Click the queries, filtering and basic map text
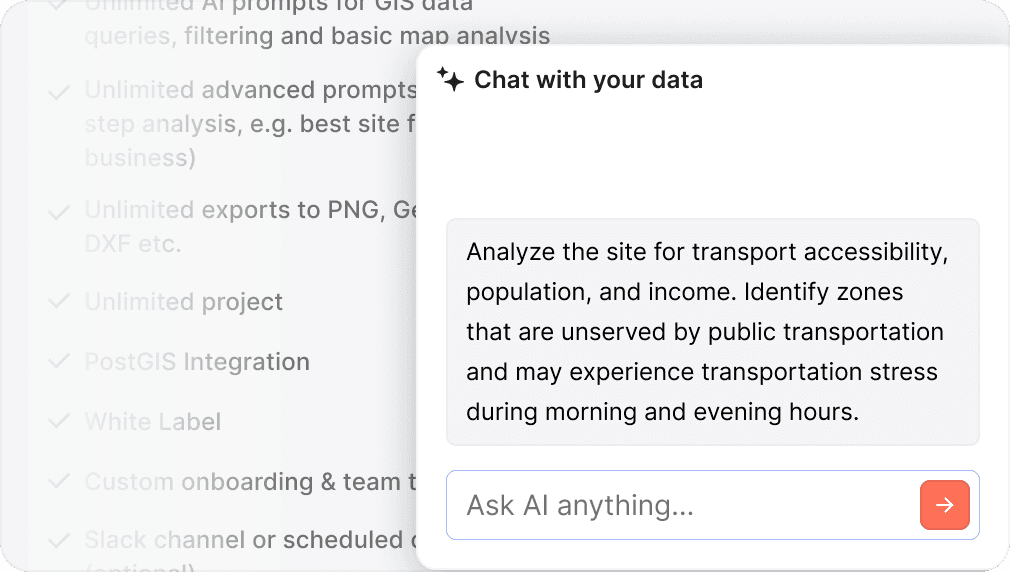The height and width of the screenshot is (572, 1010). [x=317, y=37]
